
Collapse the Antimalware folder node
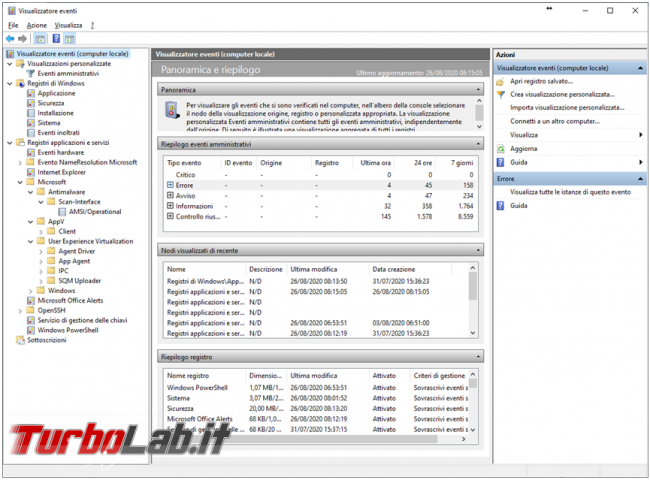pos(30,192)
